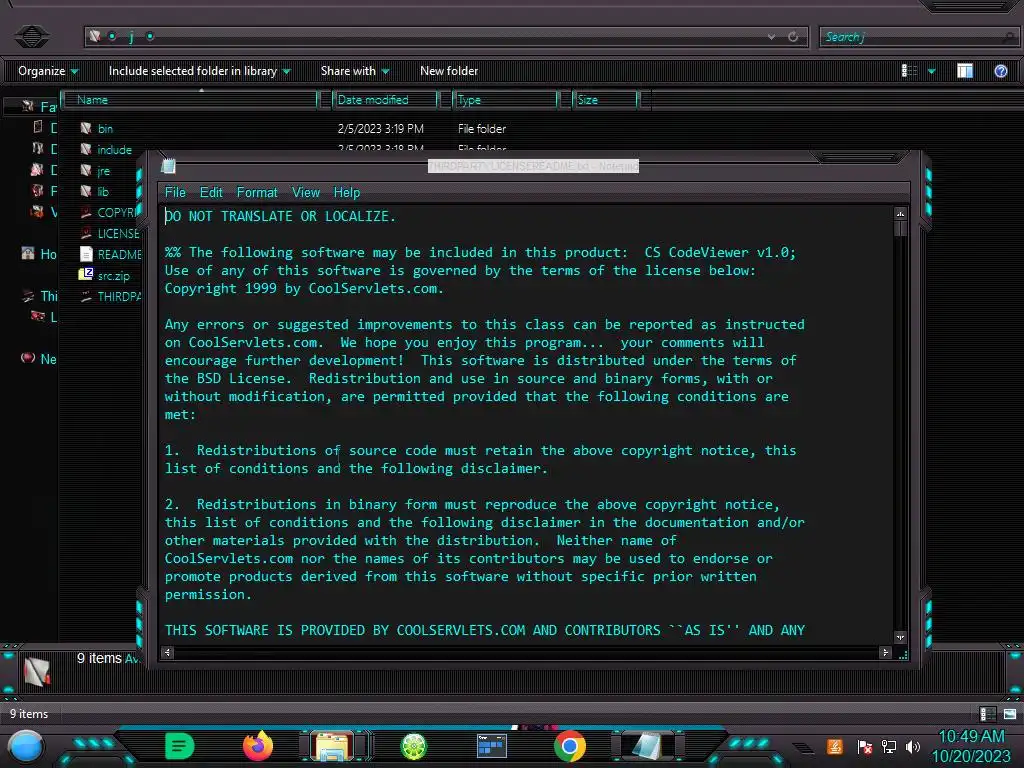Open the blue window-grid taskbar app
Screen dimensions: 1024x768
tap(491, 746)
